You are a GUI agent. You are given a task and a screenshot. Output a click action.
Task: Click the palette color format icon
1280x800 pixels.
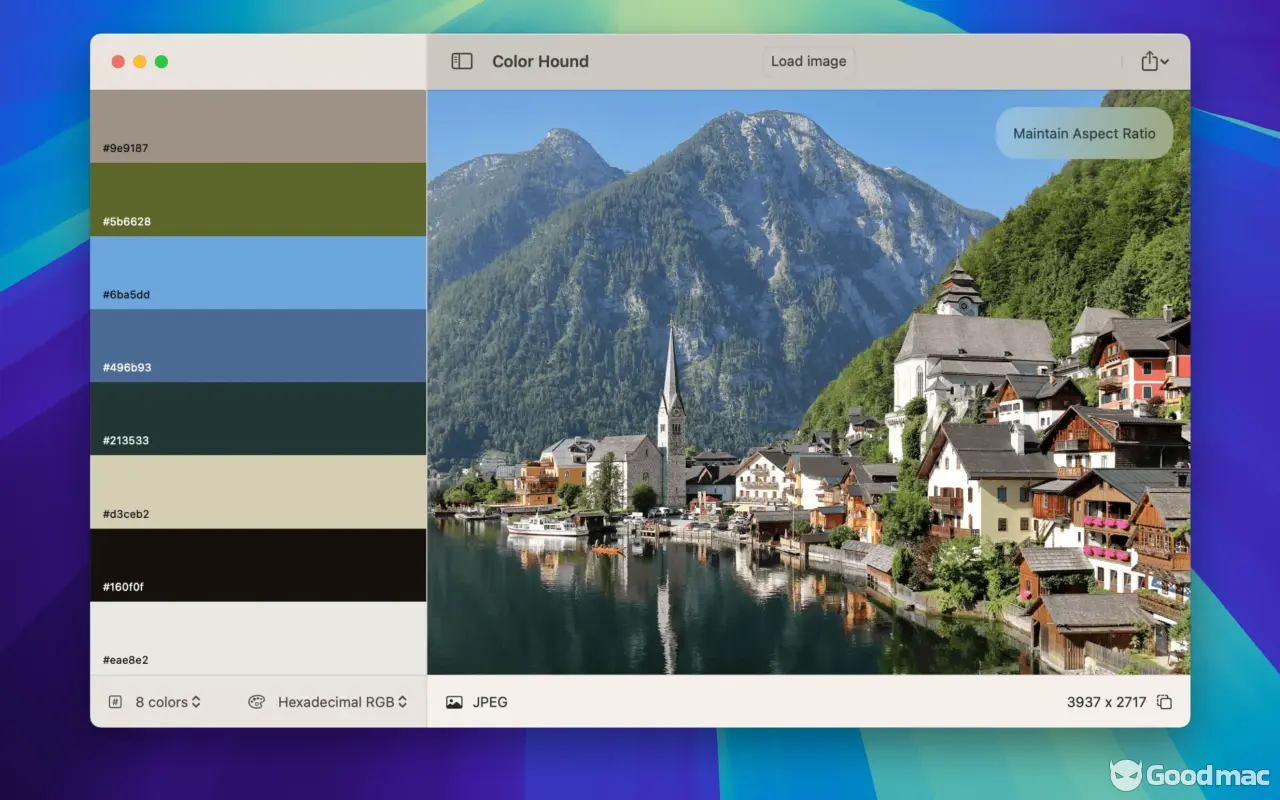(257, 702)
